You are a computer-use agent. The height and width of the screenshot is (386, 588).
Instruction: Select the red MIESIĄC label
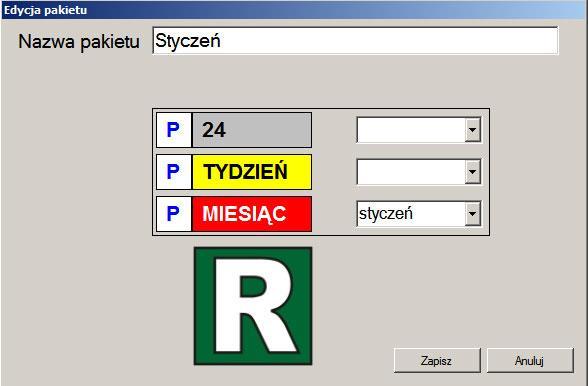point(252,214)
